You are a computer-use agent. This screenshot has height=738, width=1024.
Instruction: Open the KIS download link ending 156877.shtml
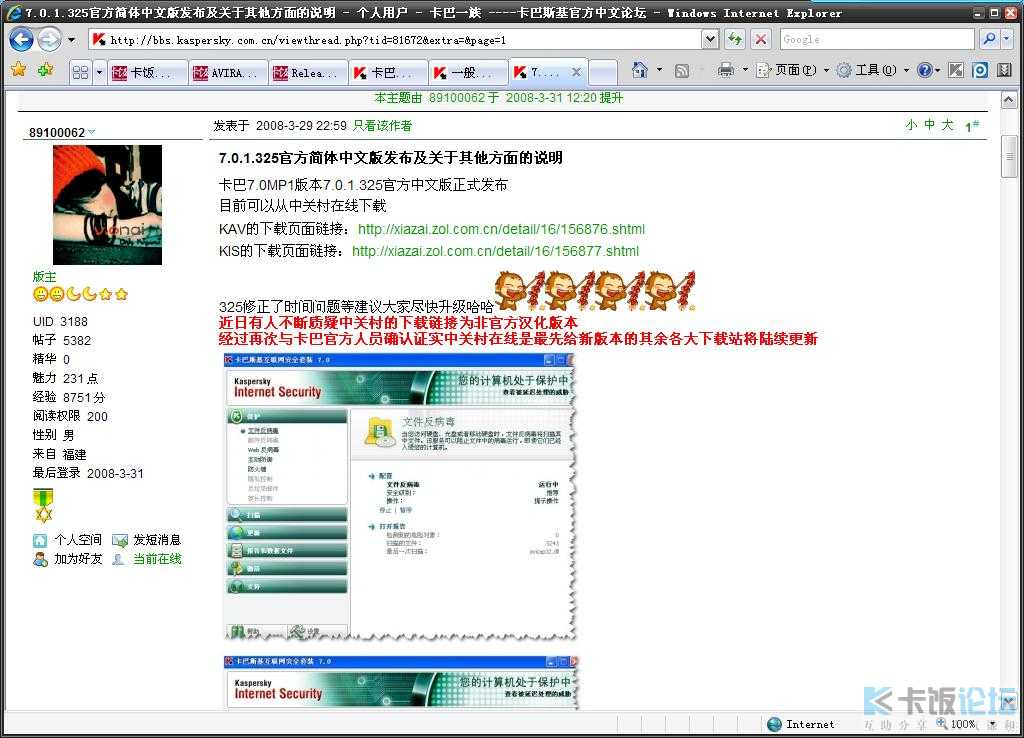click(x=495, y=251)
